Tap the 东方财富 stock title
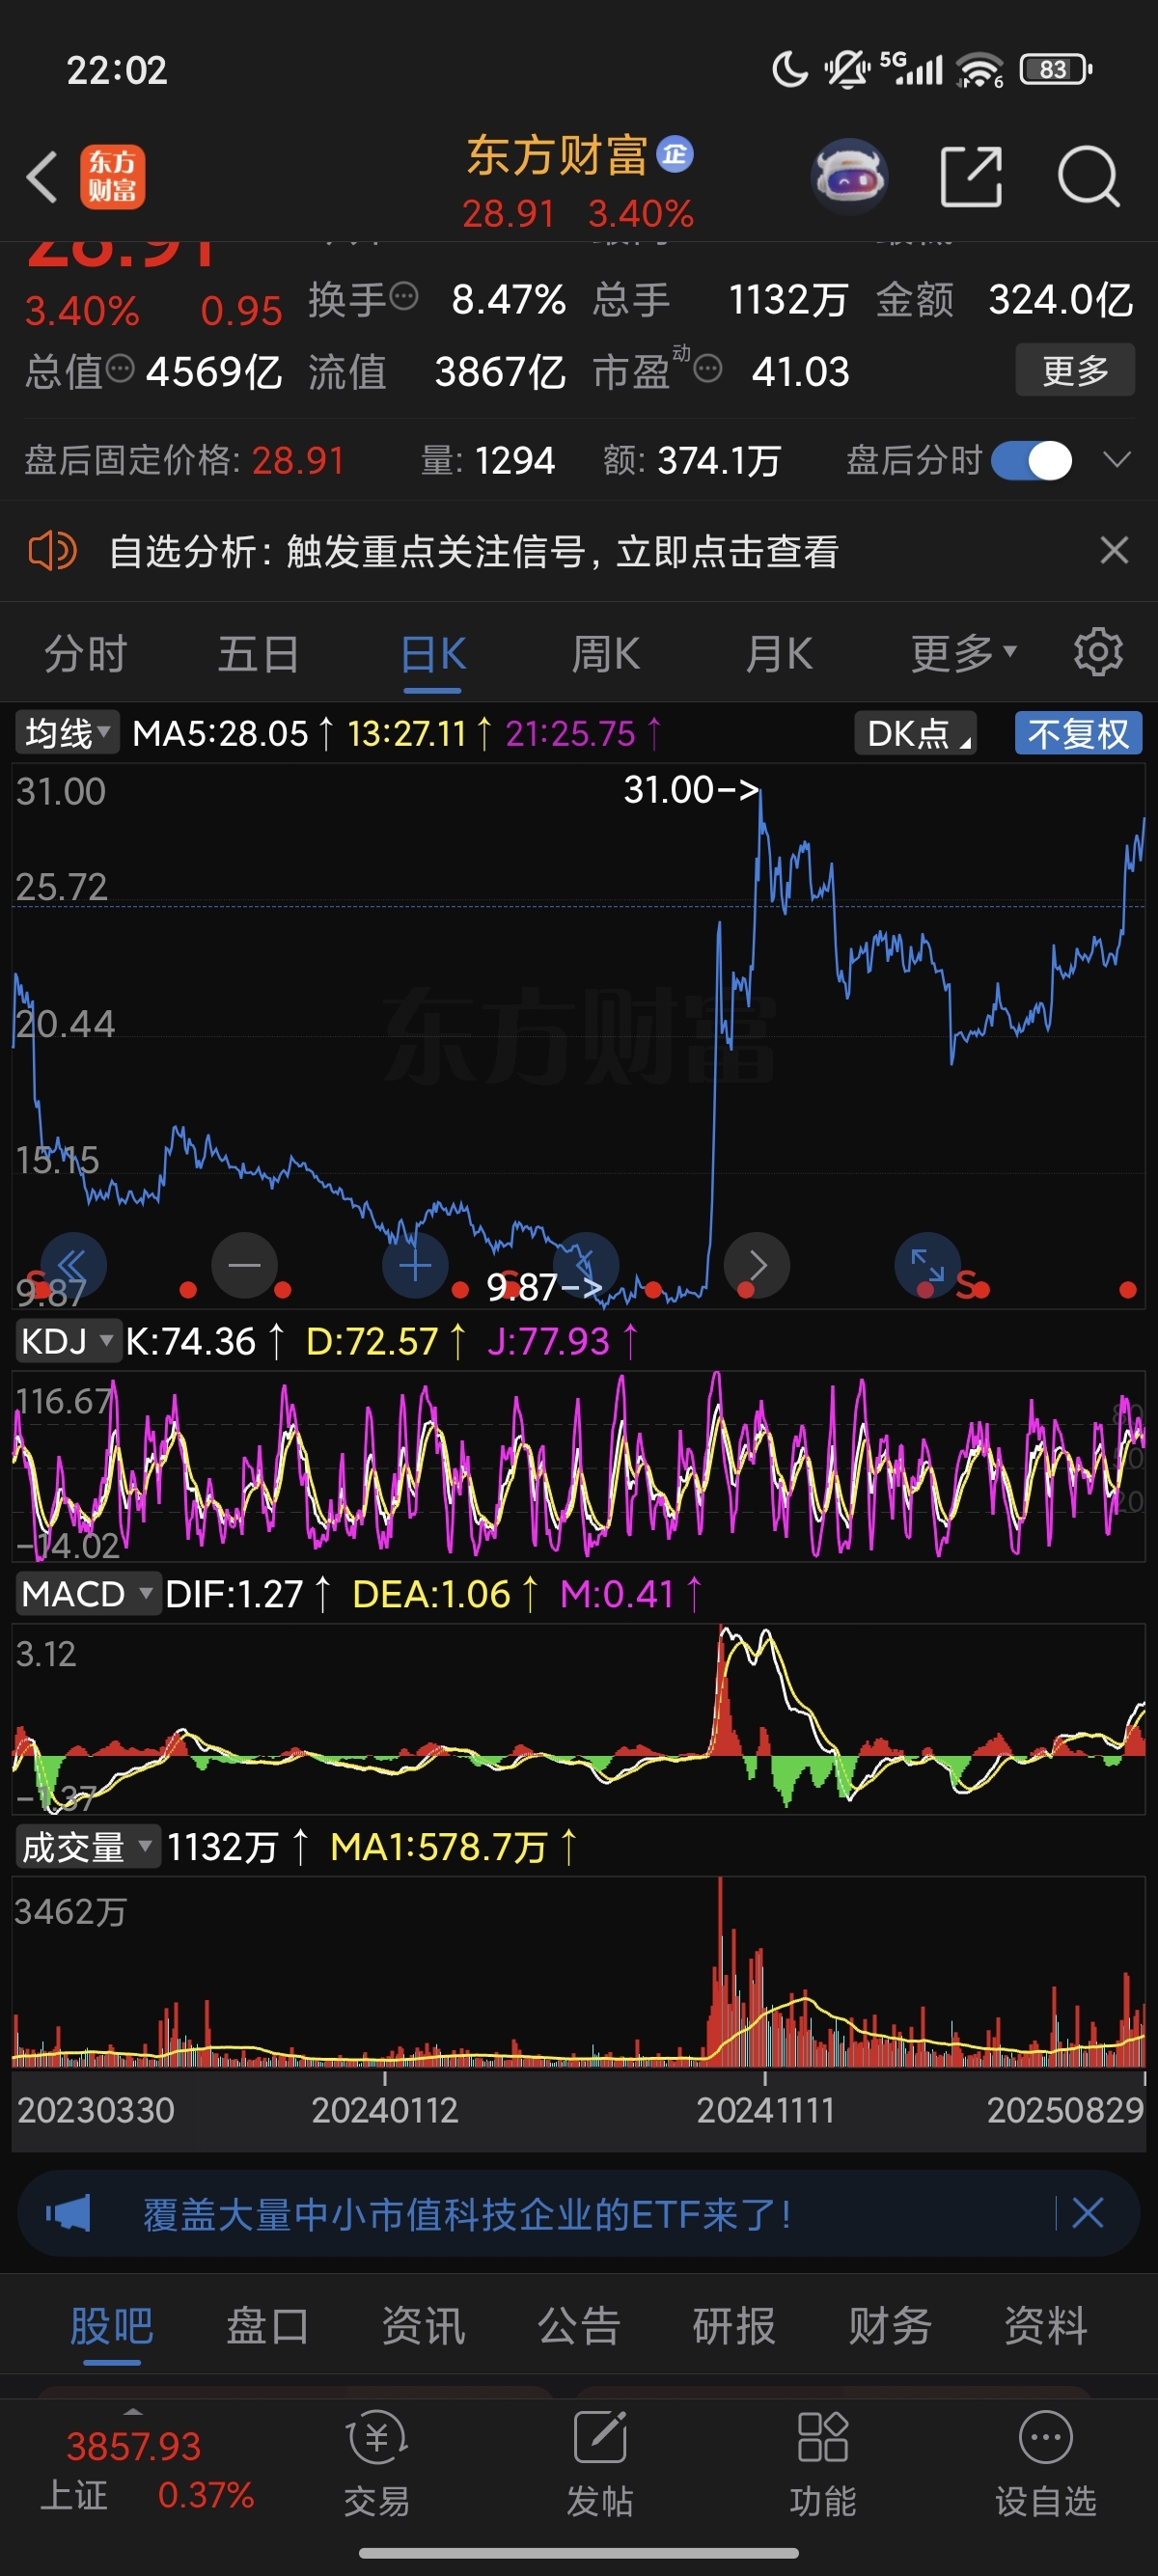 click(x=557, y=156)
